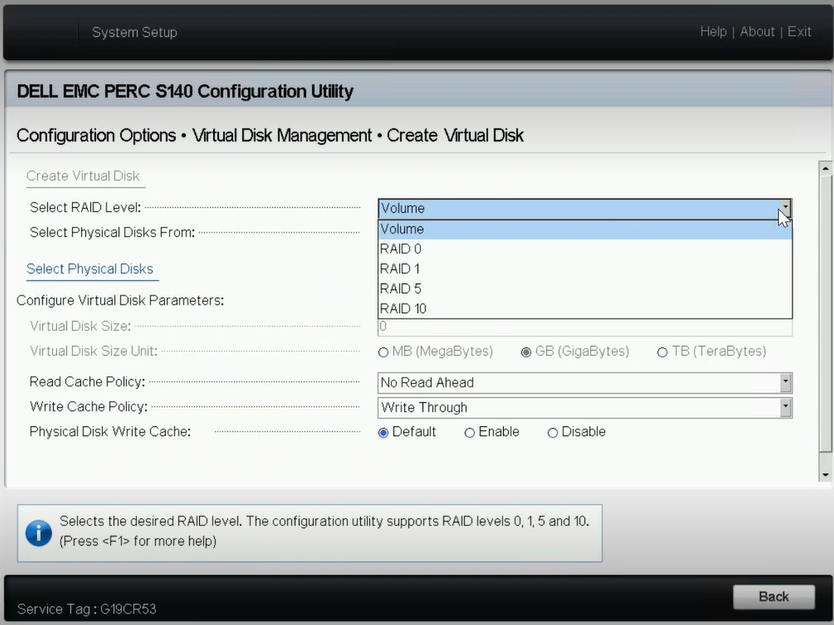834x625 pixels.
Task: Choose Volume from the RAID level list
Action: click(x=585, y=229)
